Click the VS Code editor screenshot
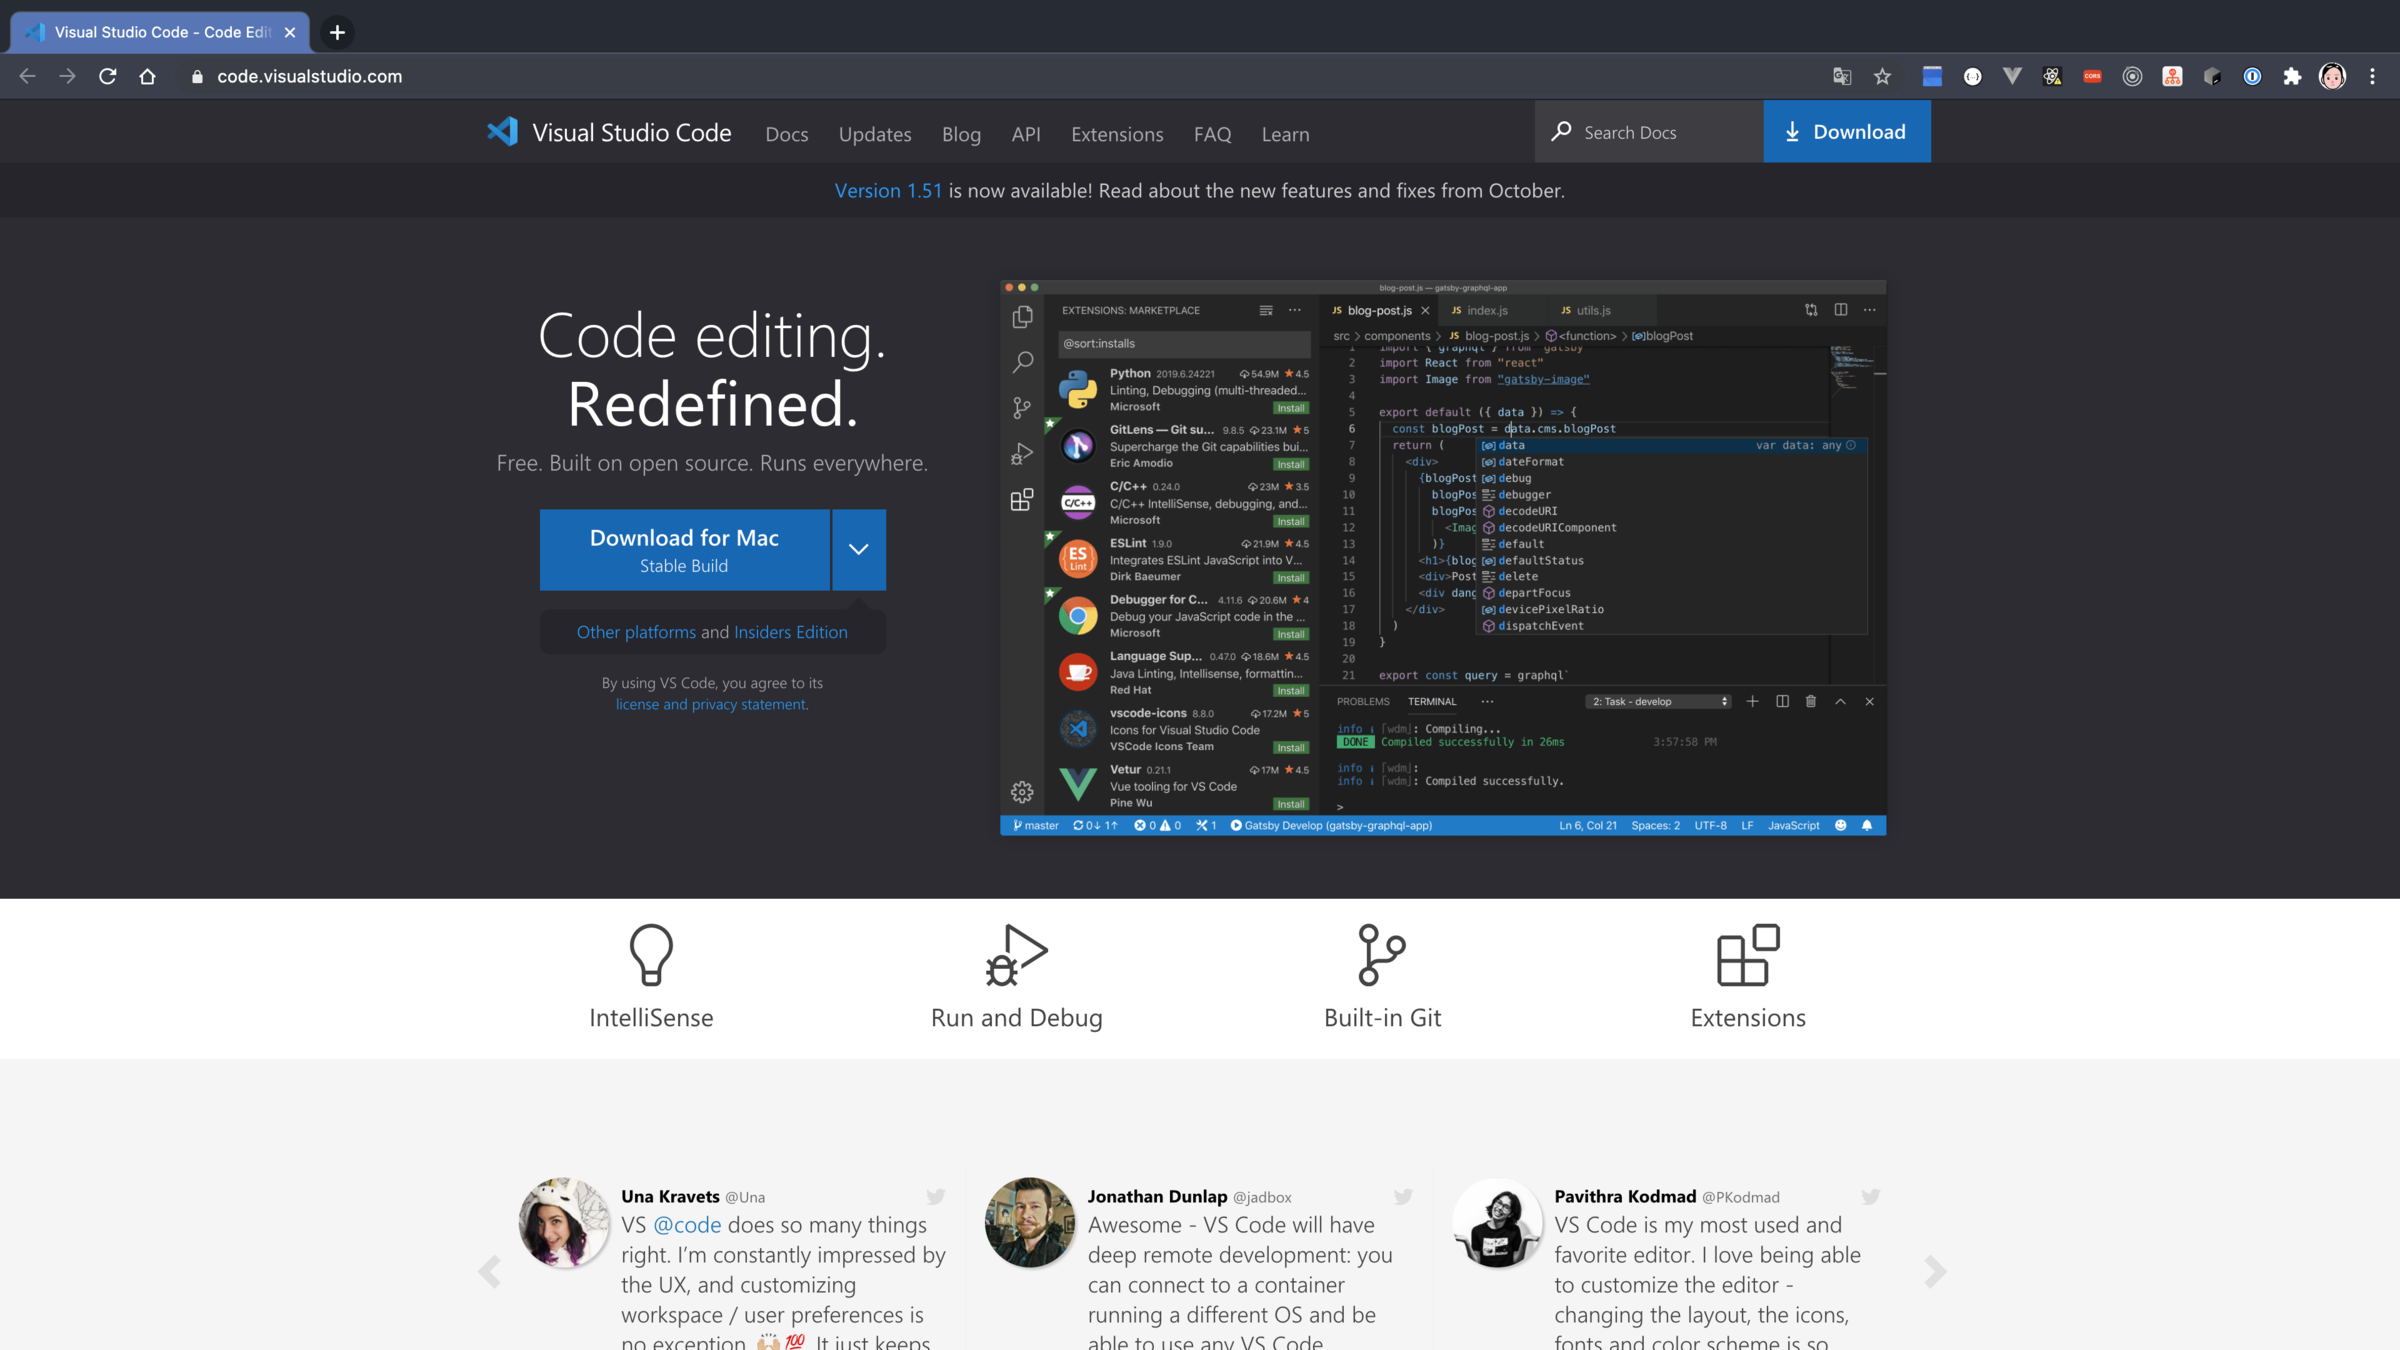This screenshot has width=2400, height=1350. click(x=1442, y=557)
